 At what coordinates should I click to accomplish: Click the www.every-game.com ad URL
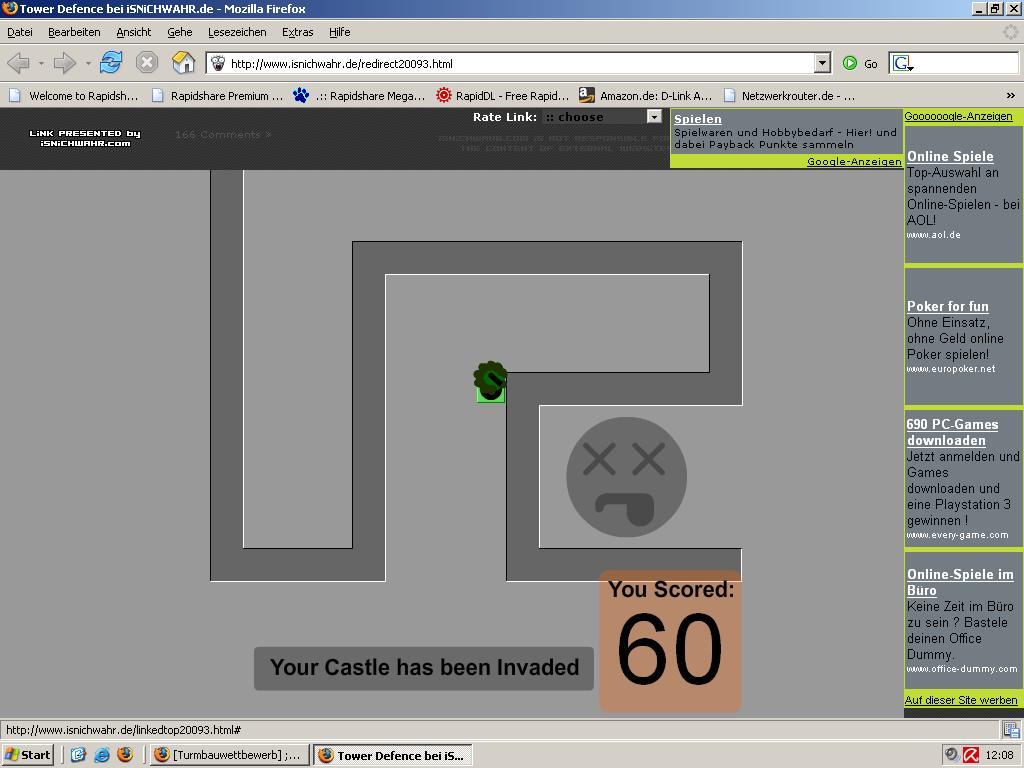[957, 536]
